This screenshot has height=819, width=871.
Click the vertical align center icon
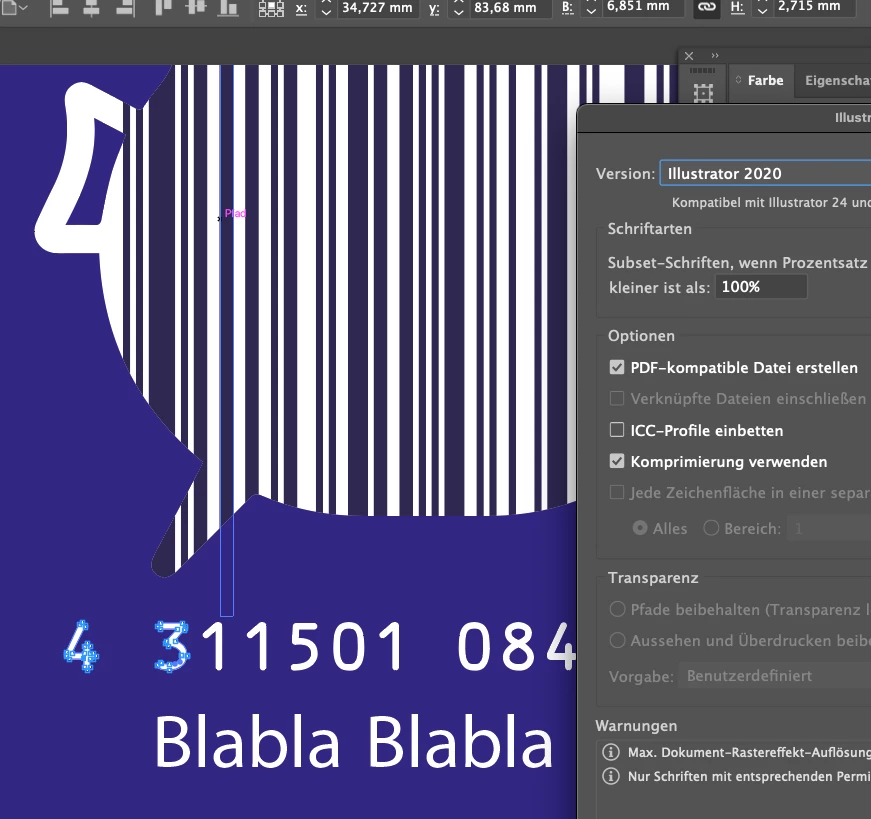click(196, 7)
